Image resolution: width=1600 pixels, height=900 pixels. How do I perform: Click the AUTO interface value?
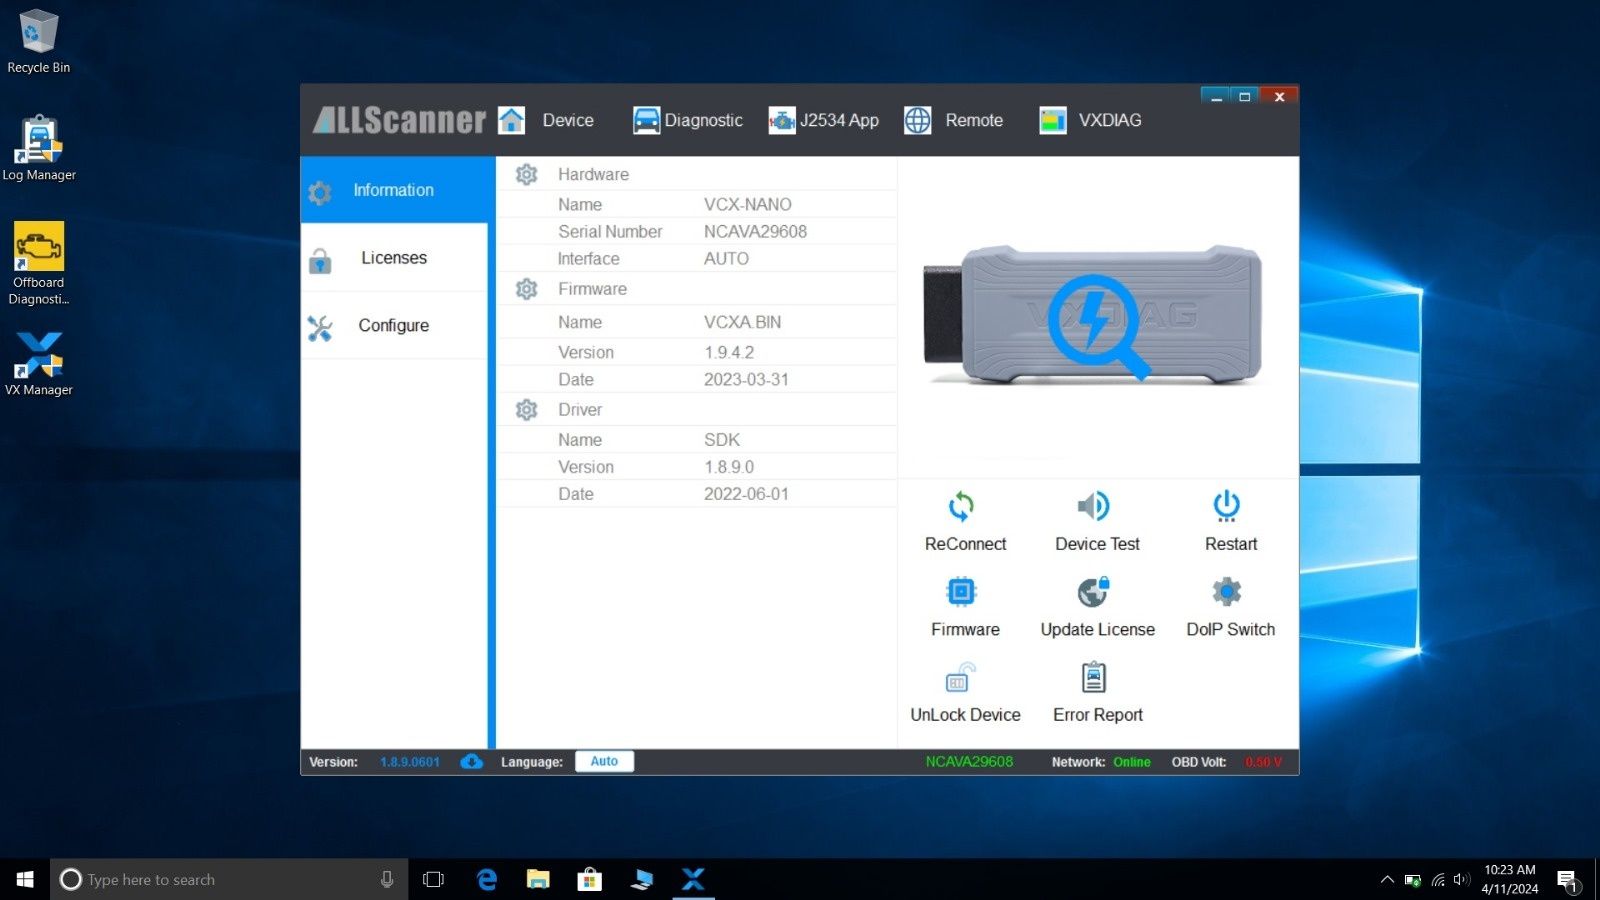(x=726, y=259)
